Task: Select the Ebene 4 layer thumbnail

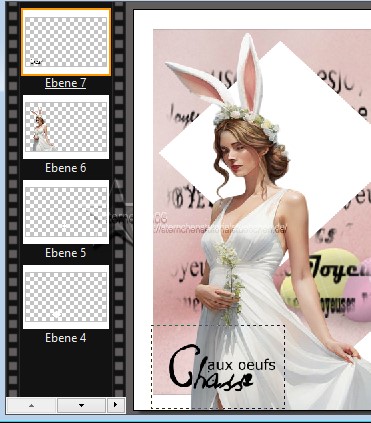Action: [66, 297]
